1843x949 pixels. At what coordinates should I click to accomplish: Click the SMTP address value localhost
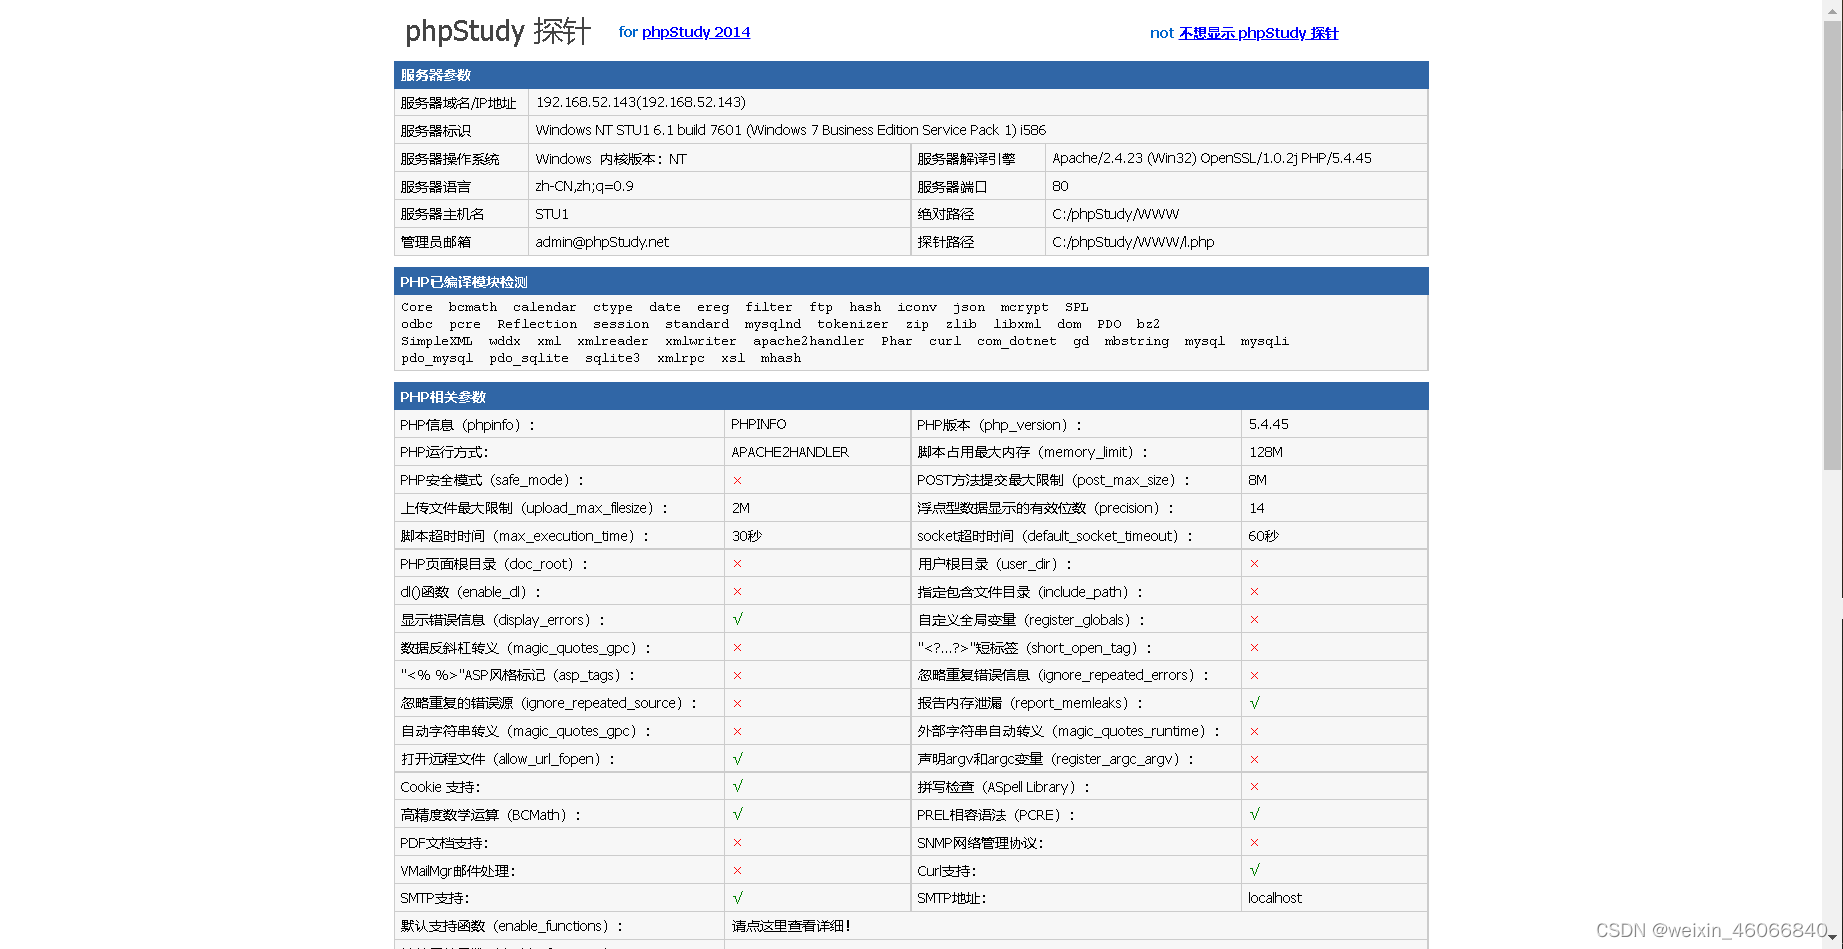click(x=1275, y=898)
